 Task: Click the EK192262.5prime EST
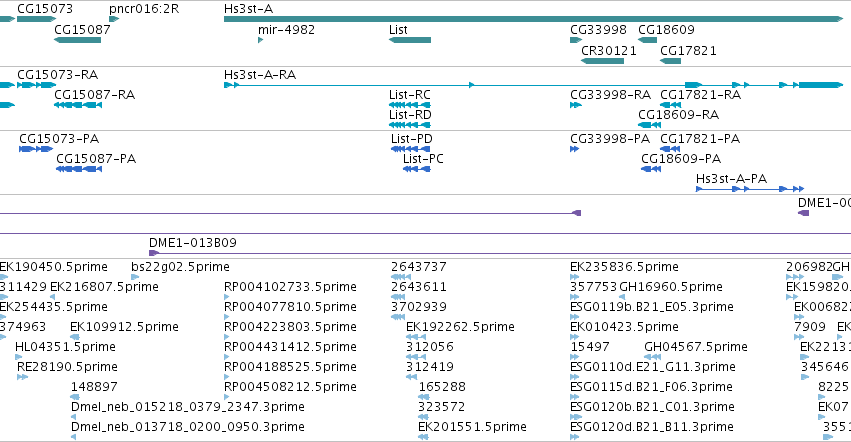tap(416, 337)
